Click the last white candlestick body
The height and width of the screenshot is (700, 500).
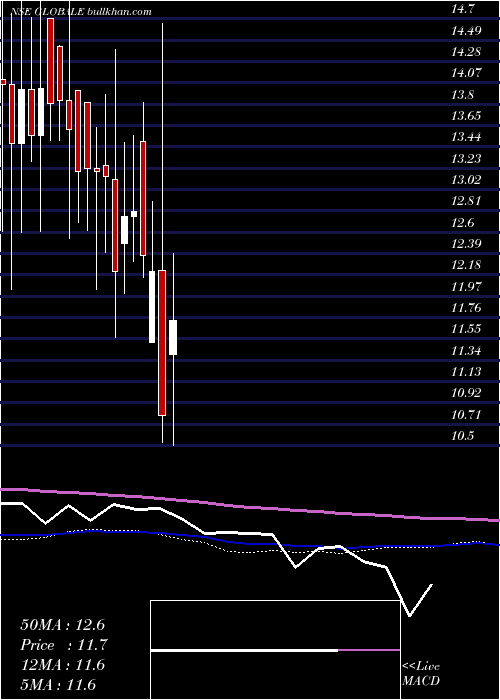[x=173, y=338]
